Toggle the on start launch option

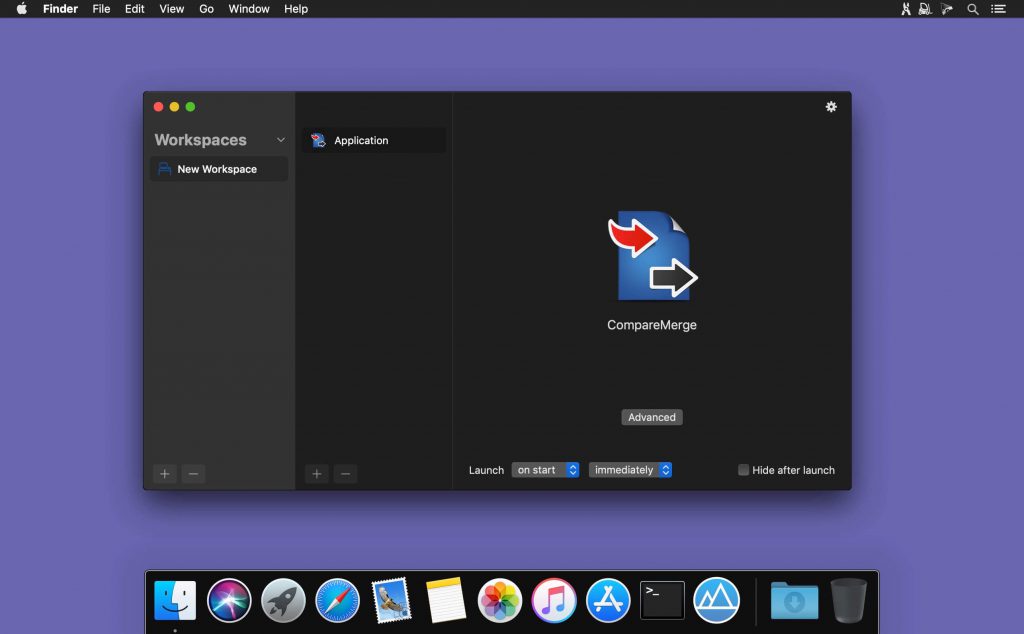pyautogui.click(x=545, y=470)
